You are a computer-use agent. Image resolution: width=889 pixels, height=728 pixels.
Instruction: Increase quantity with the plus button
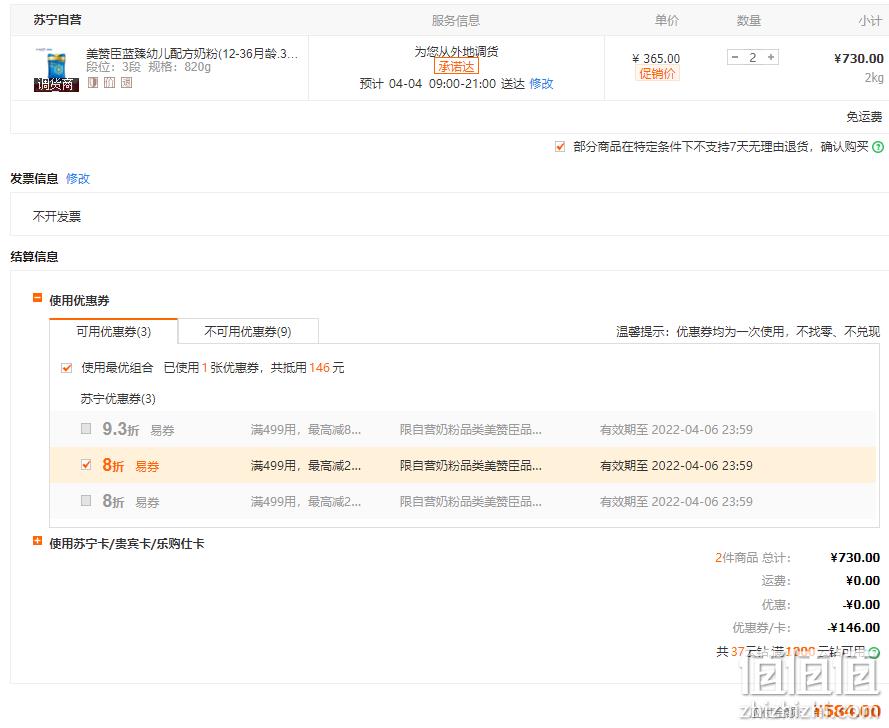tap(771, 57)
